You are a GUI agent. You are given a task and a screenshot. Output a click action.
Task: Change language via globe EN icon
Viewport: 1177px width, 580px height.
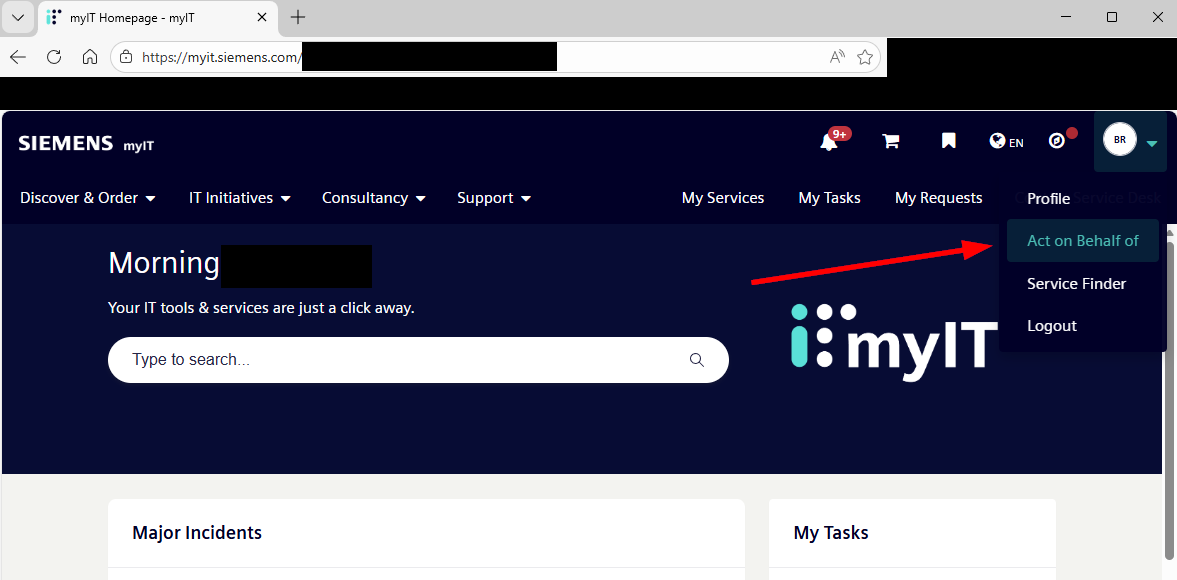click(1006, 142)
